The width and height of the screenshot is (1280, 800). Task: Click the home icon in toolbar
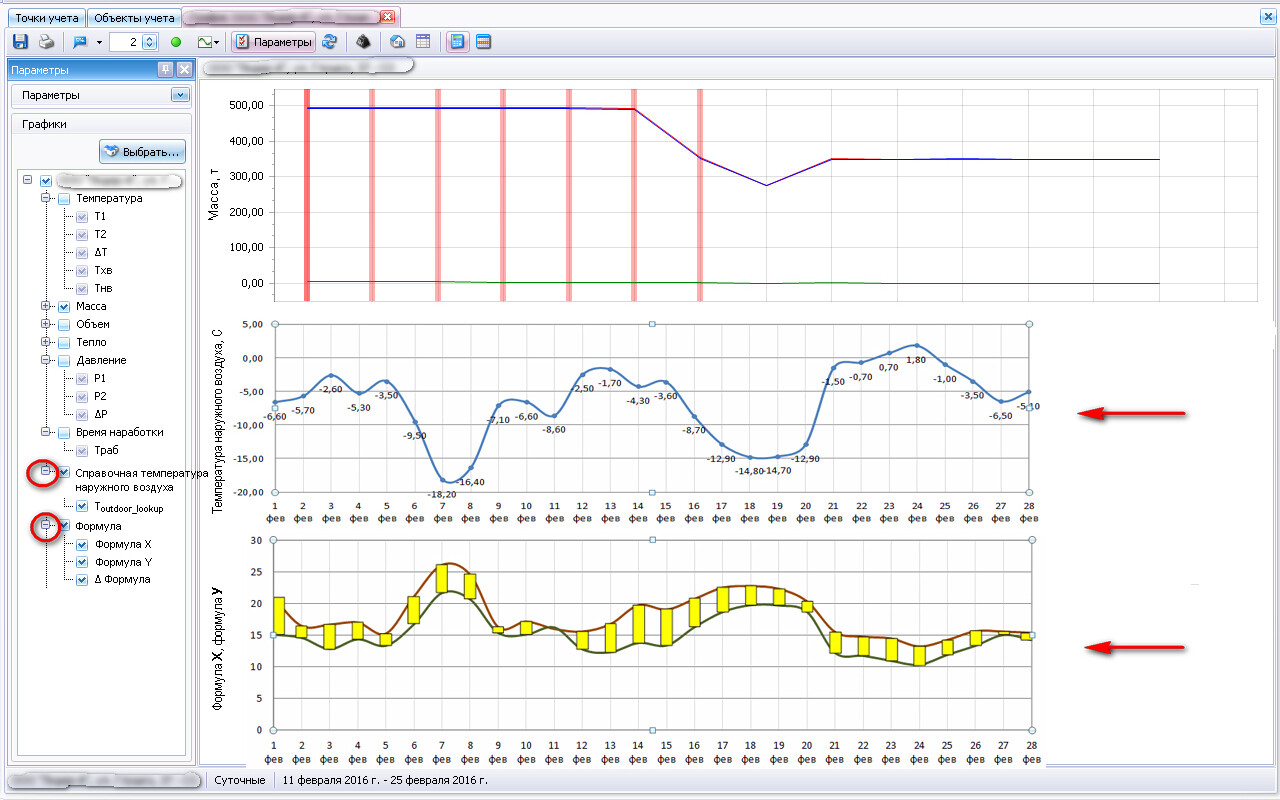click(x=397, y=42)
